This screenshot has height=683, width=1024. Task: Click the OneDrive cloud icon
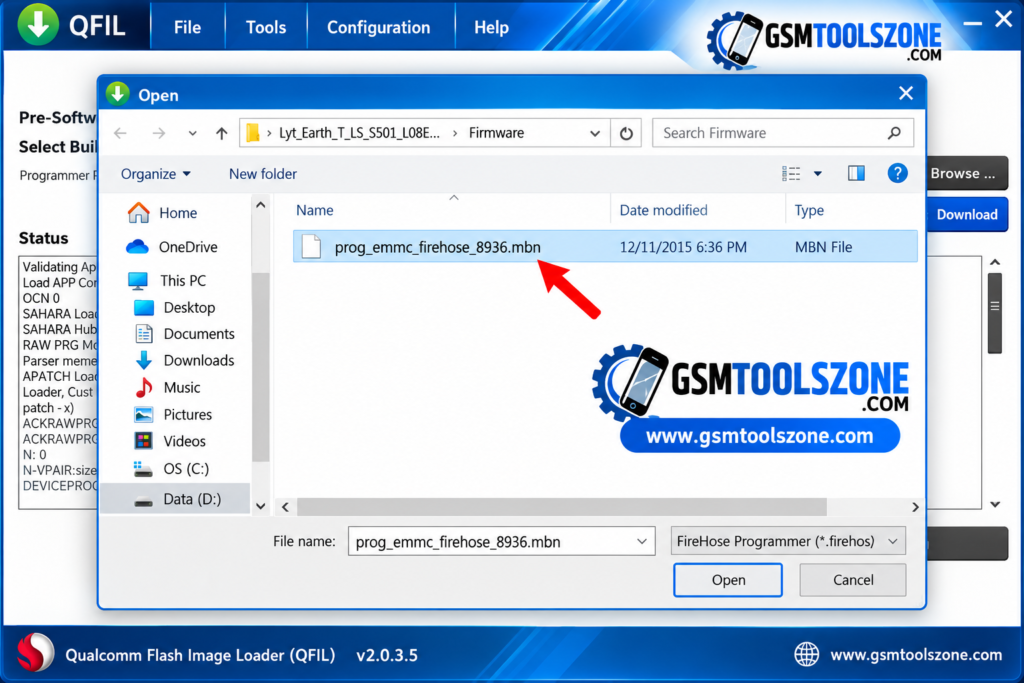137,247
